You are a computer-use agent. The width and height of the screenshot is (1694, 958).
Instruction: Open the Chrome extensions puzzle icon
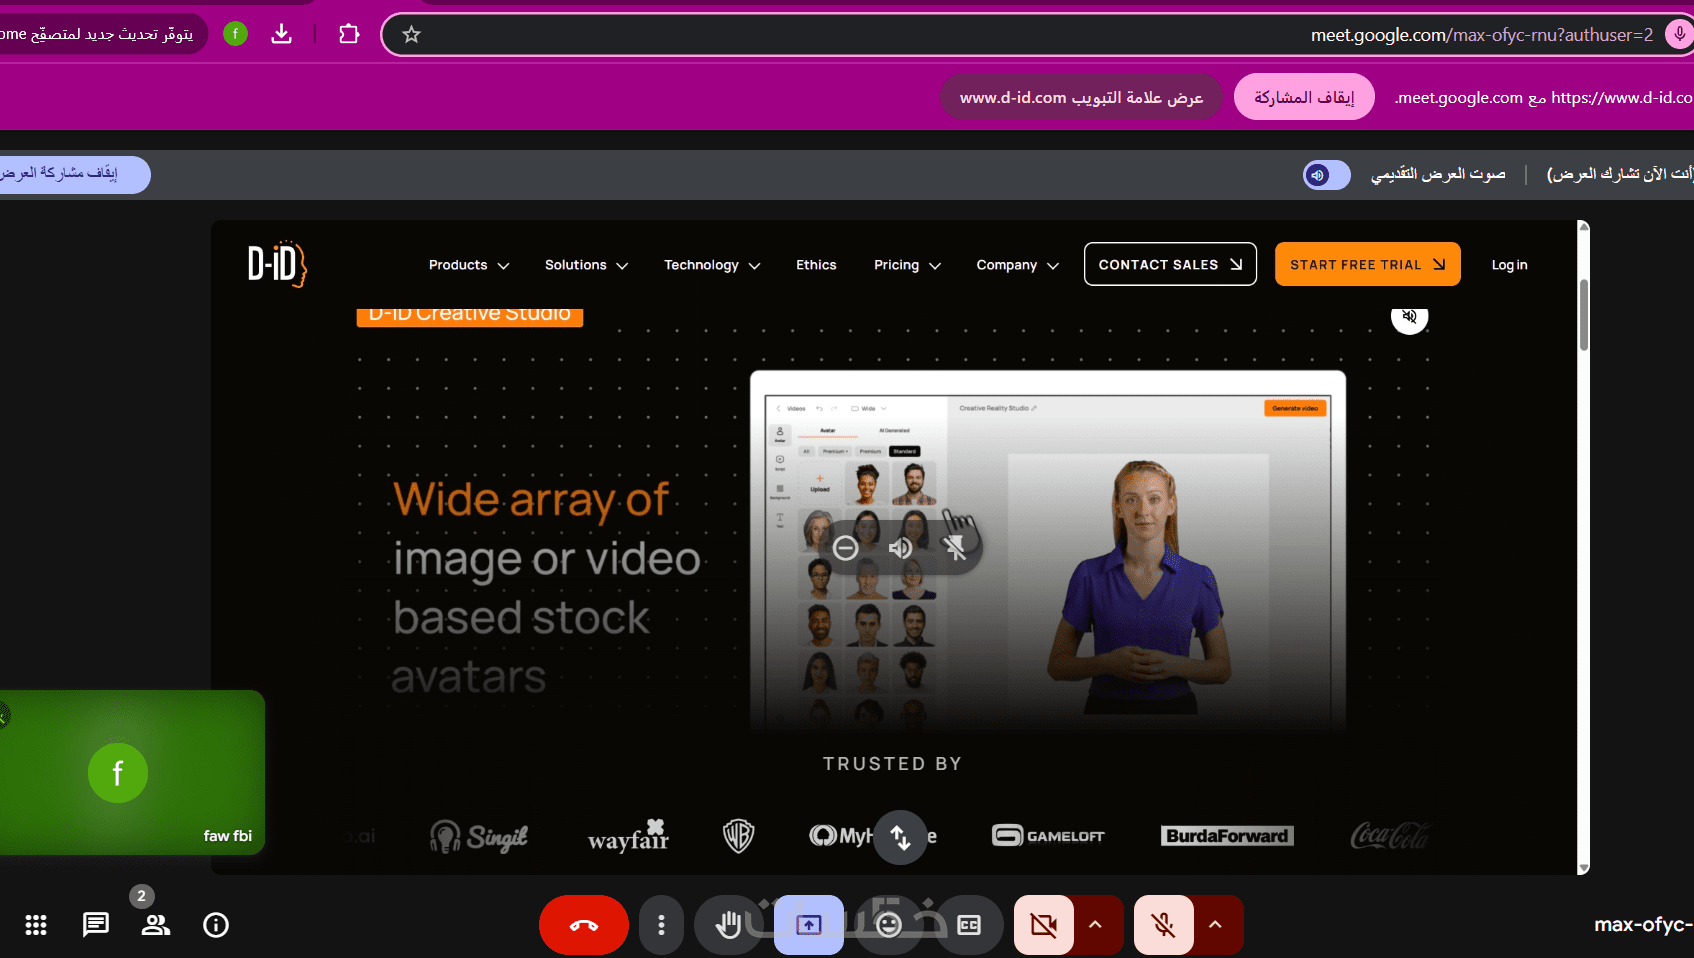point(349,35)
